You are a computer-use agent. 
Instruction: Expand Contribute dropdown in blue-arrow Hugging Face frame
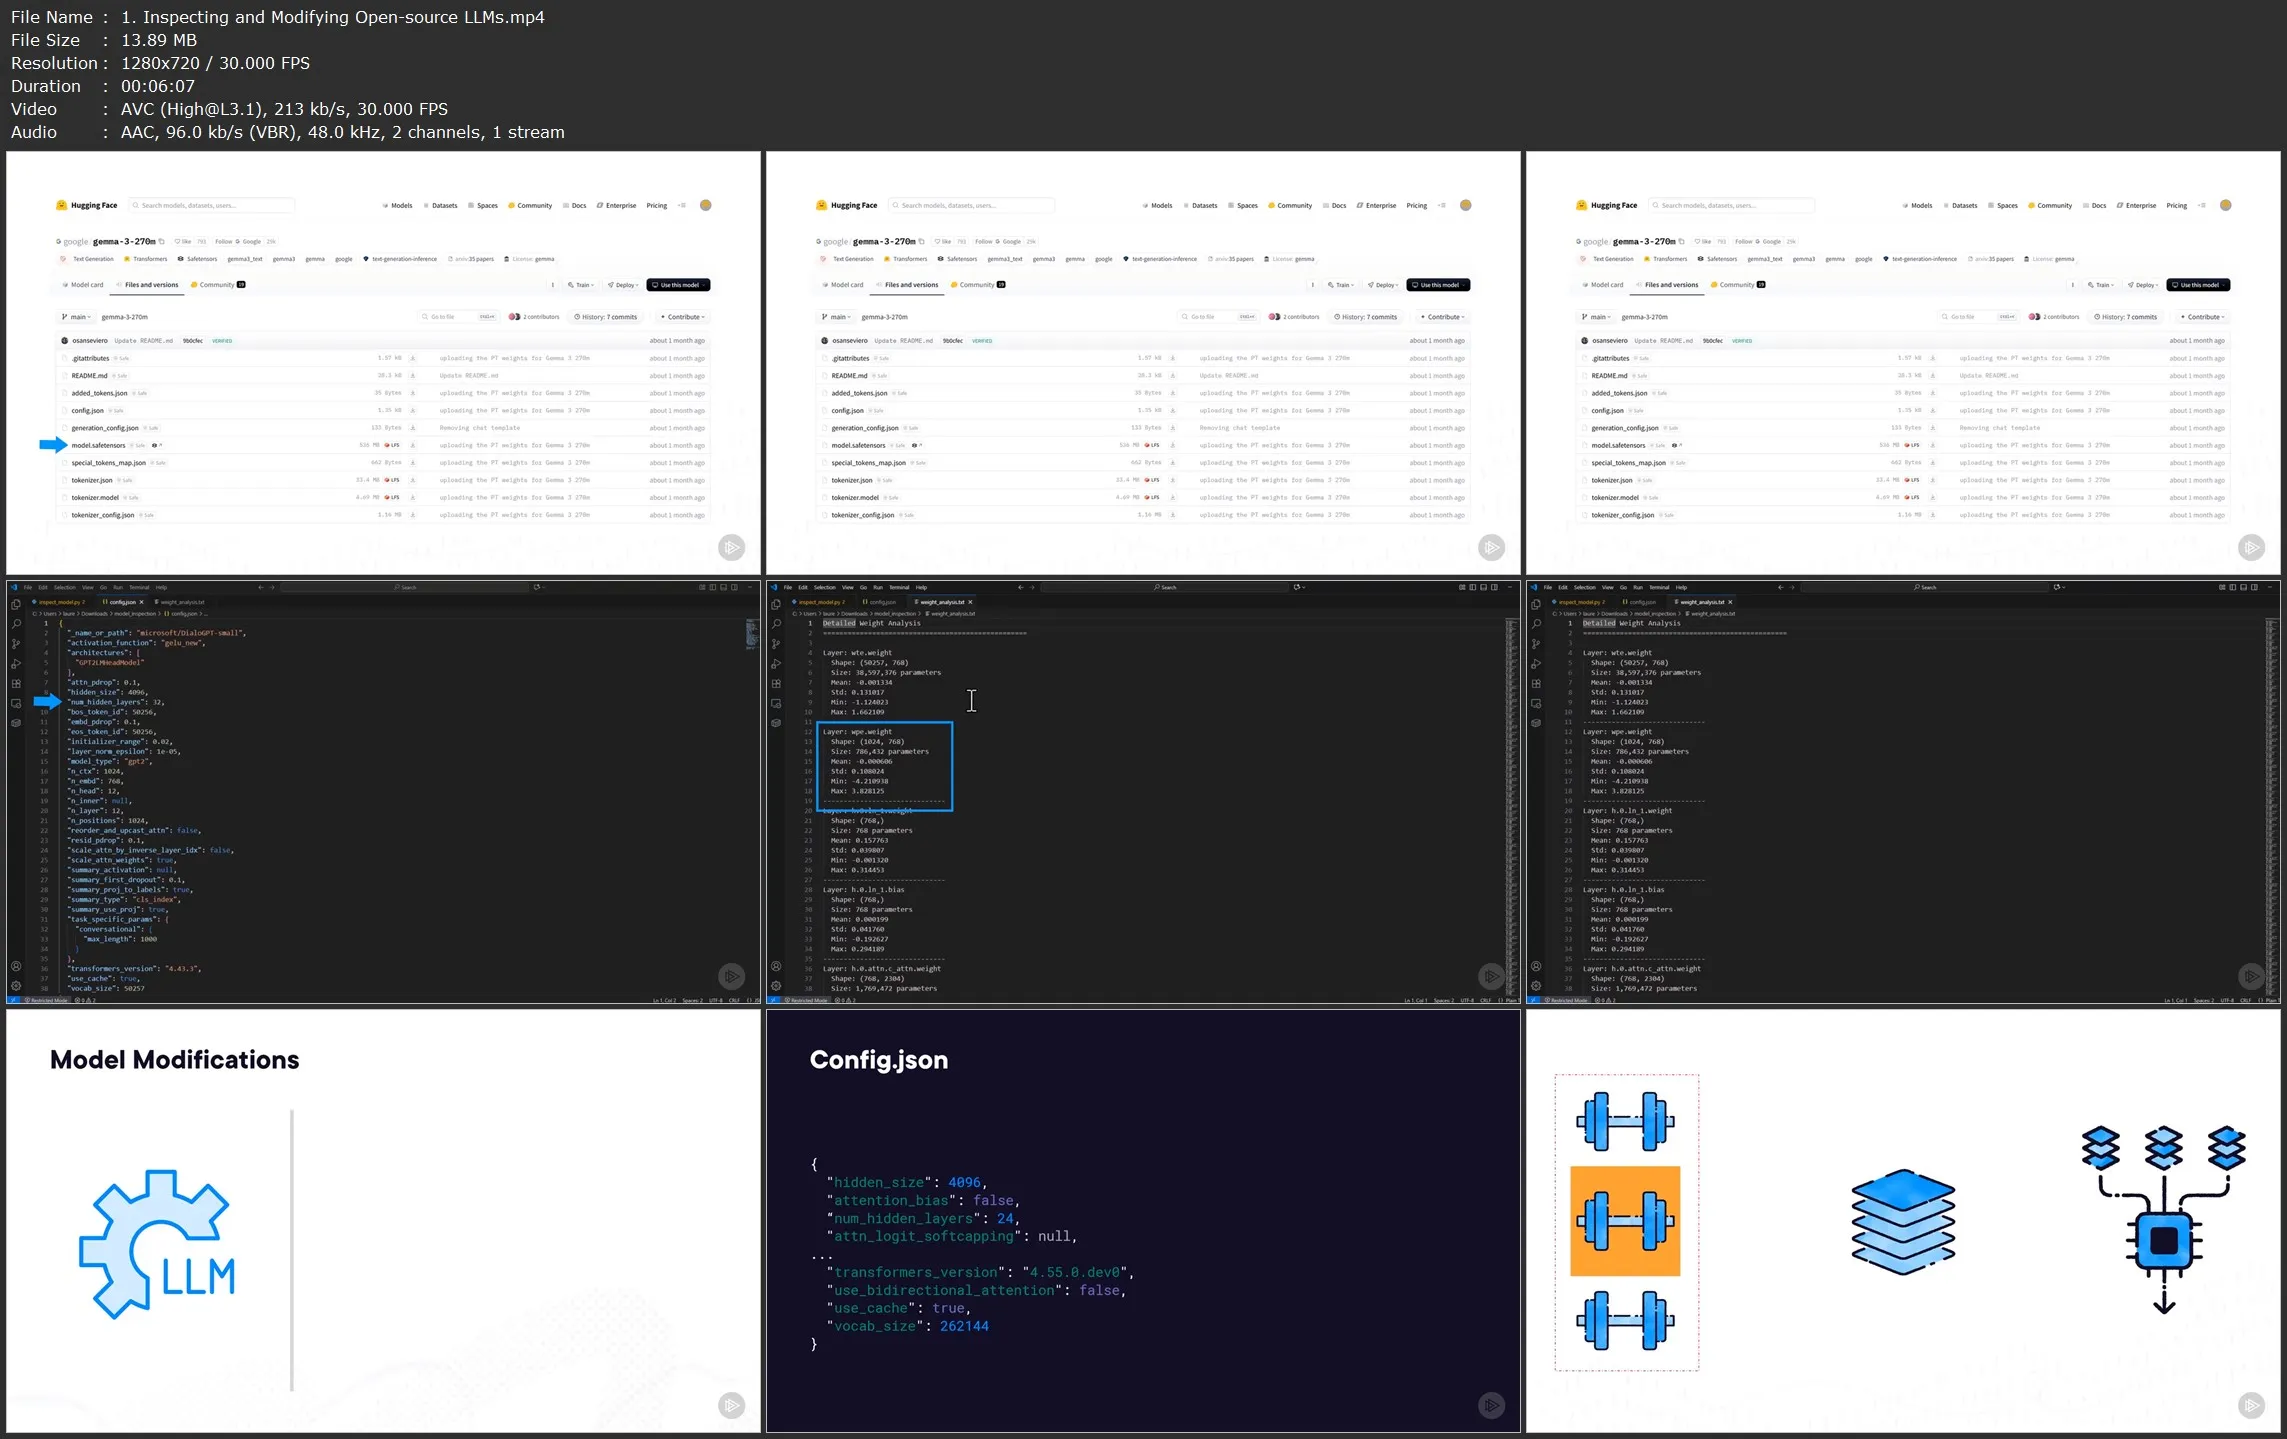pos(683,317)
